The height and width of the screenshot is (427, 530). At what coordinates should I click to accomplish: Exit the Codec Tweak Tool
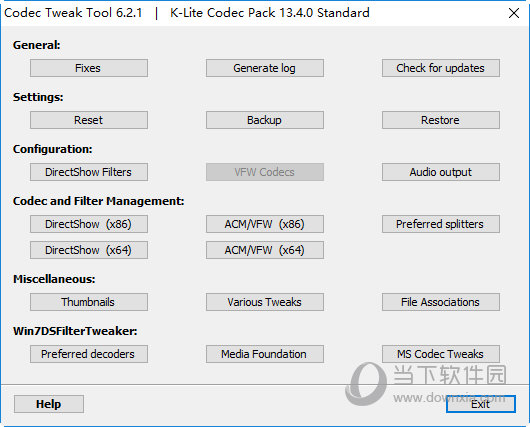pos(481,404)
